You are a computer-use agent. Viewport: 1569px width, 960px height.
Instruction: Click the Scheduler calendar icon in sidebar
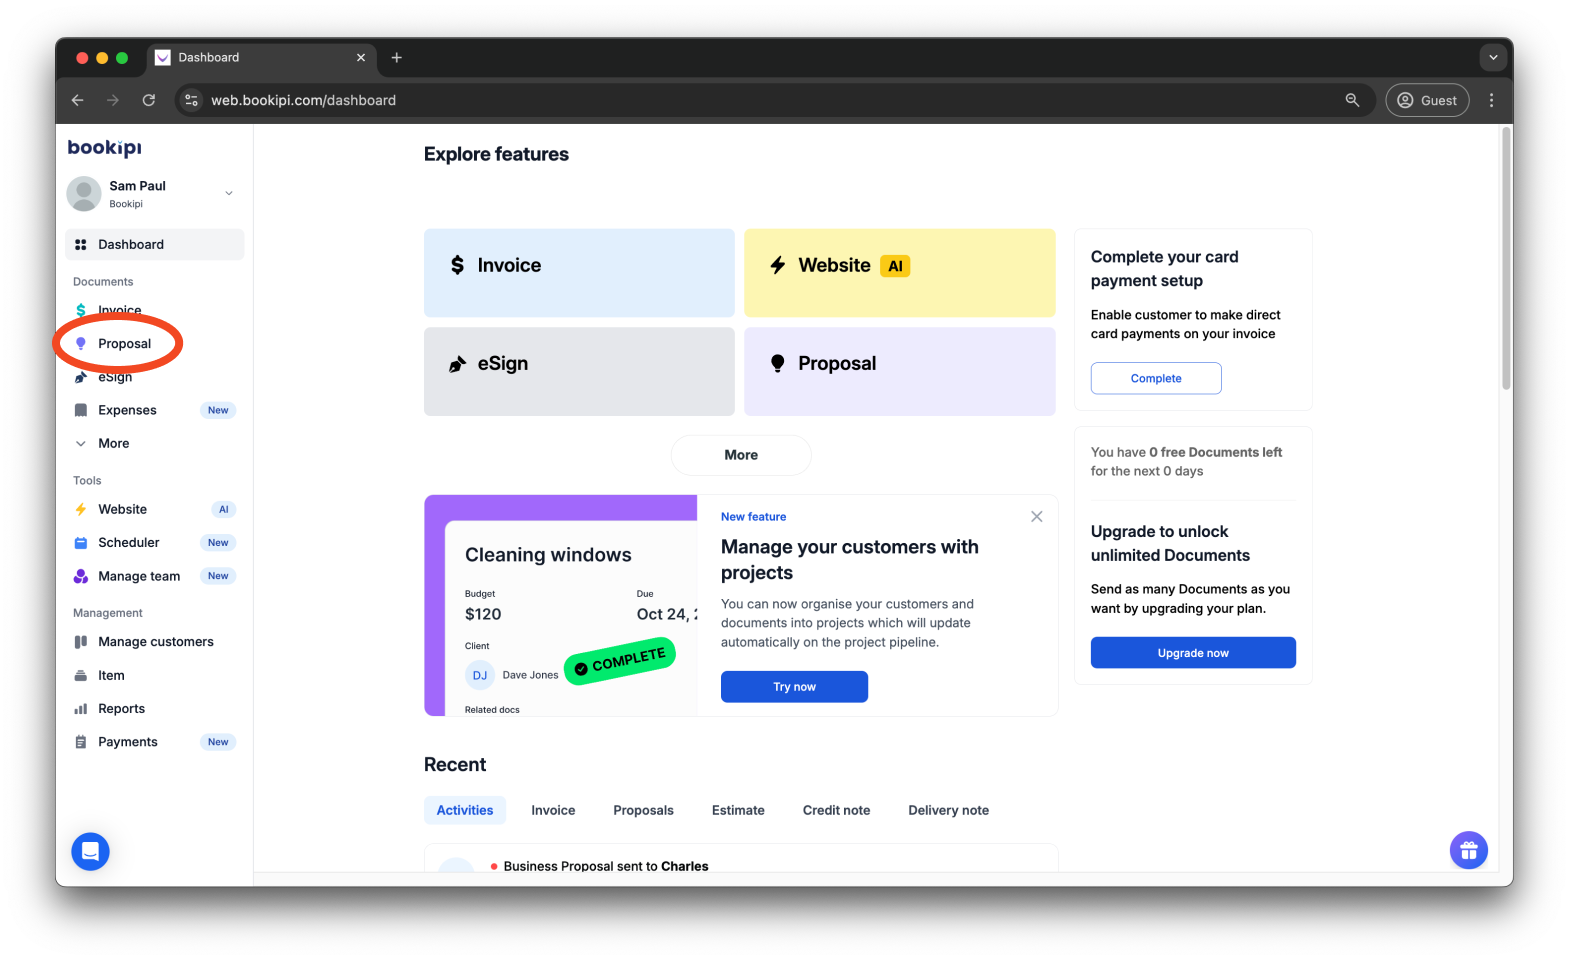click(81, 543)
